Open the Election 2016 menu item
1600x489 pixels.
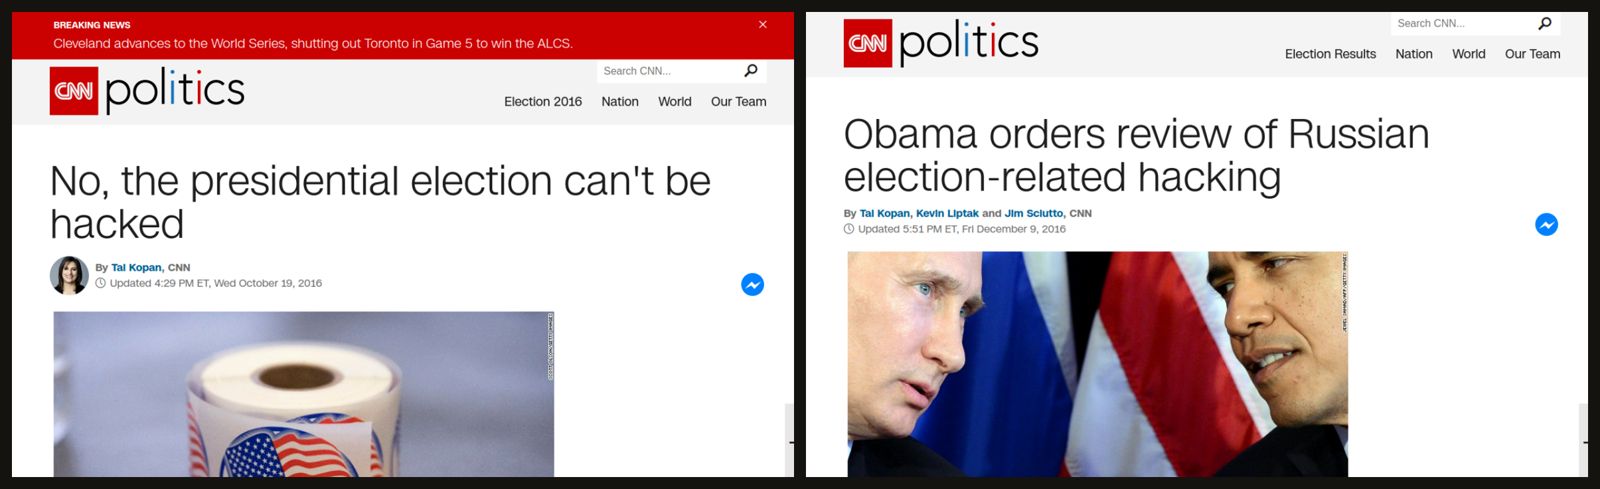coord(543,102)
